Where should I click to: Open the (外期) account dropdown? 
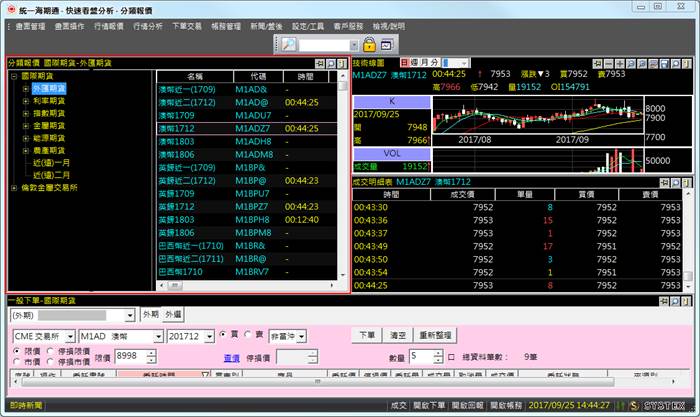click(129, 315)
